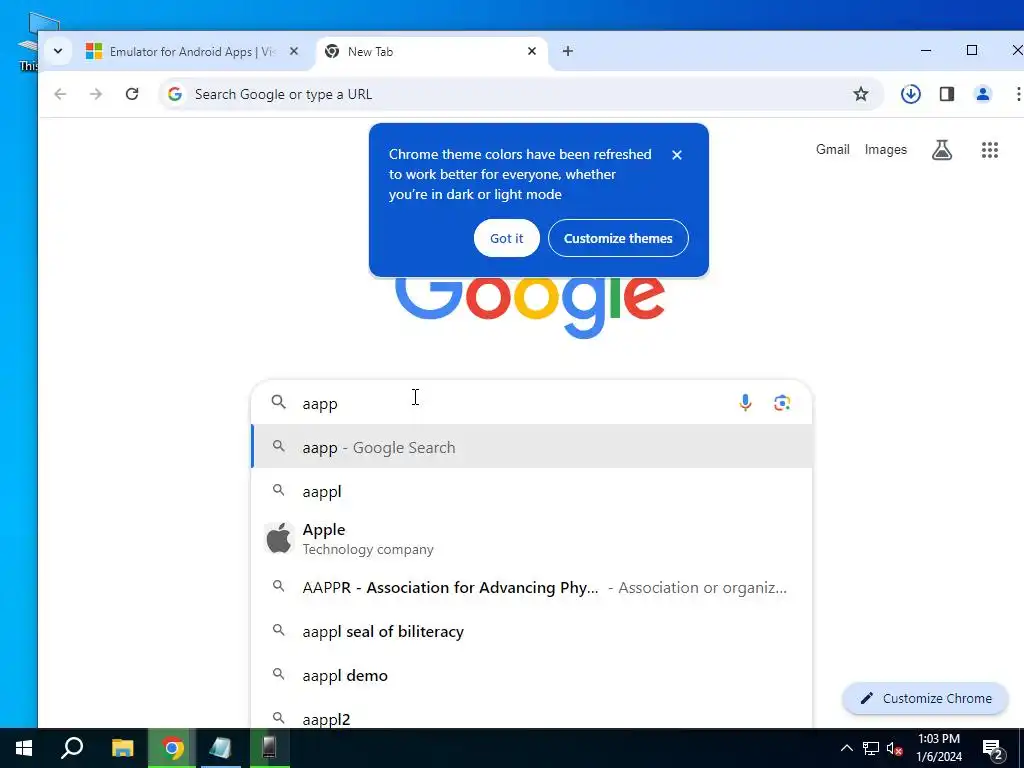Image resolution: width=1024 pixels, height=768 pixels.
Task: Open the Gmail link
Action: click(833, 150)
